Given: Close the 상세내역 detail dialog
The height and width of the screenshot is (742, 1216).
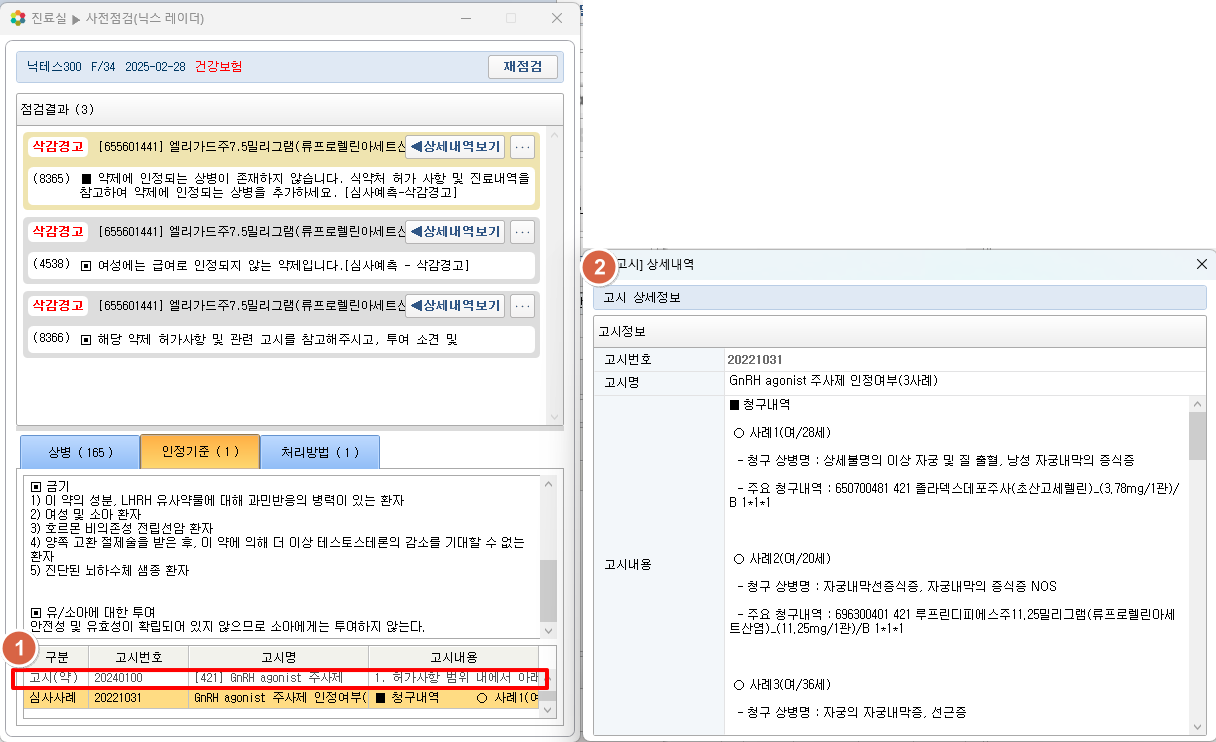Looking at the screenshot, I should point(1202,264).
